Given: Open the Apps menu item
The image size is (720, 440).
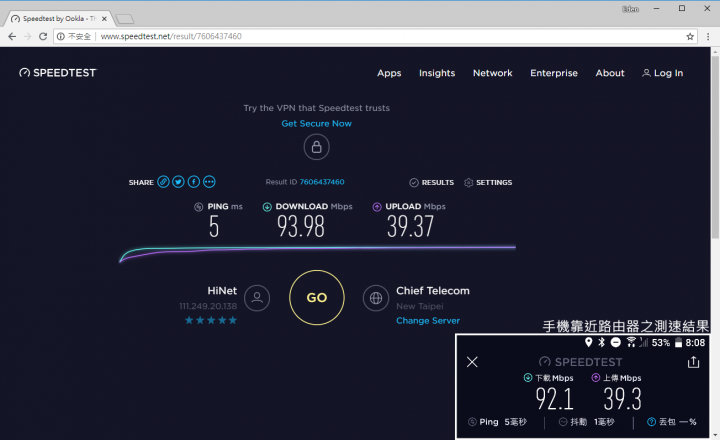Looking at the screenshot, I should point(389,73).
